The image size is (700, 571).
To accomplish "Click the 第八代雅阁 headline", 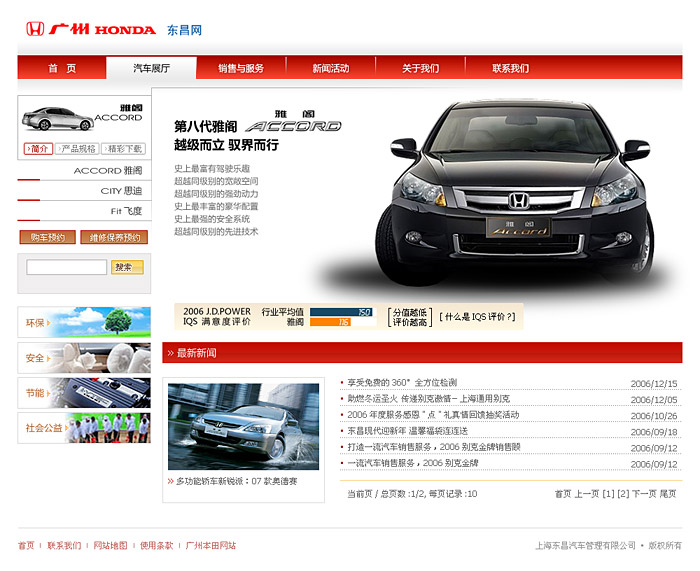I will tap(205, 126).
